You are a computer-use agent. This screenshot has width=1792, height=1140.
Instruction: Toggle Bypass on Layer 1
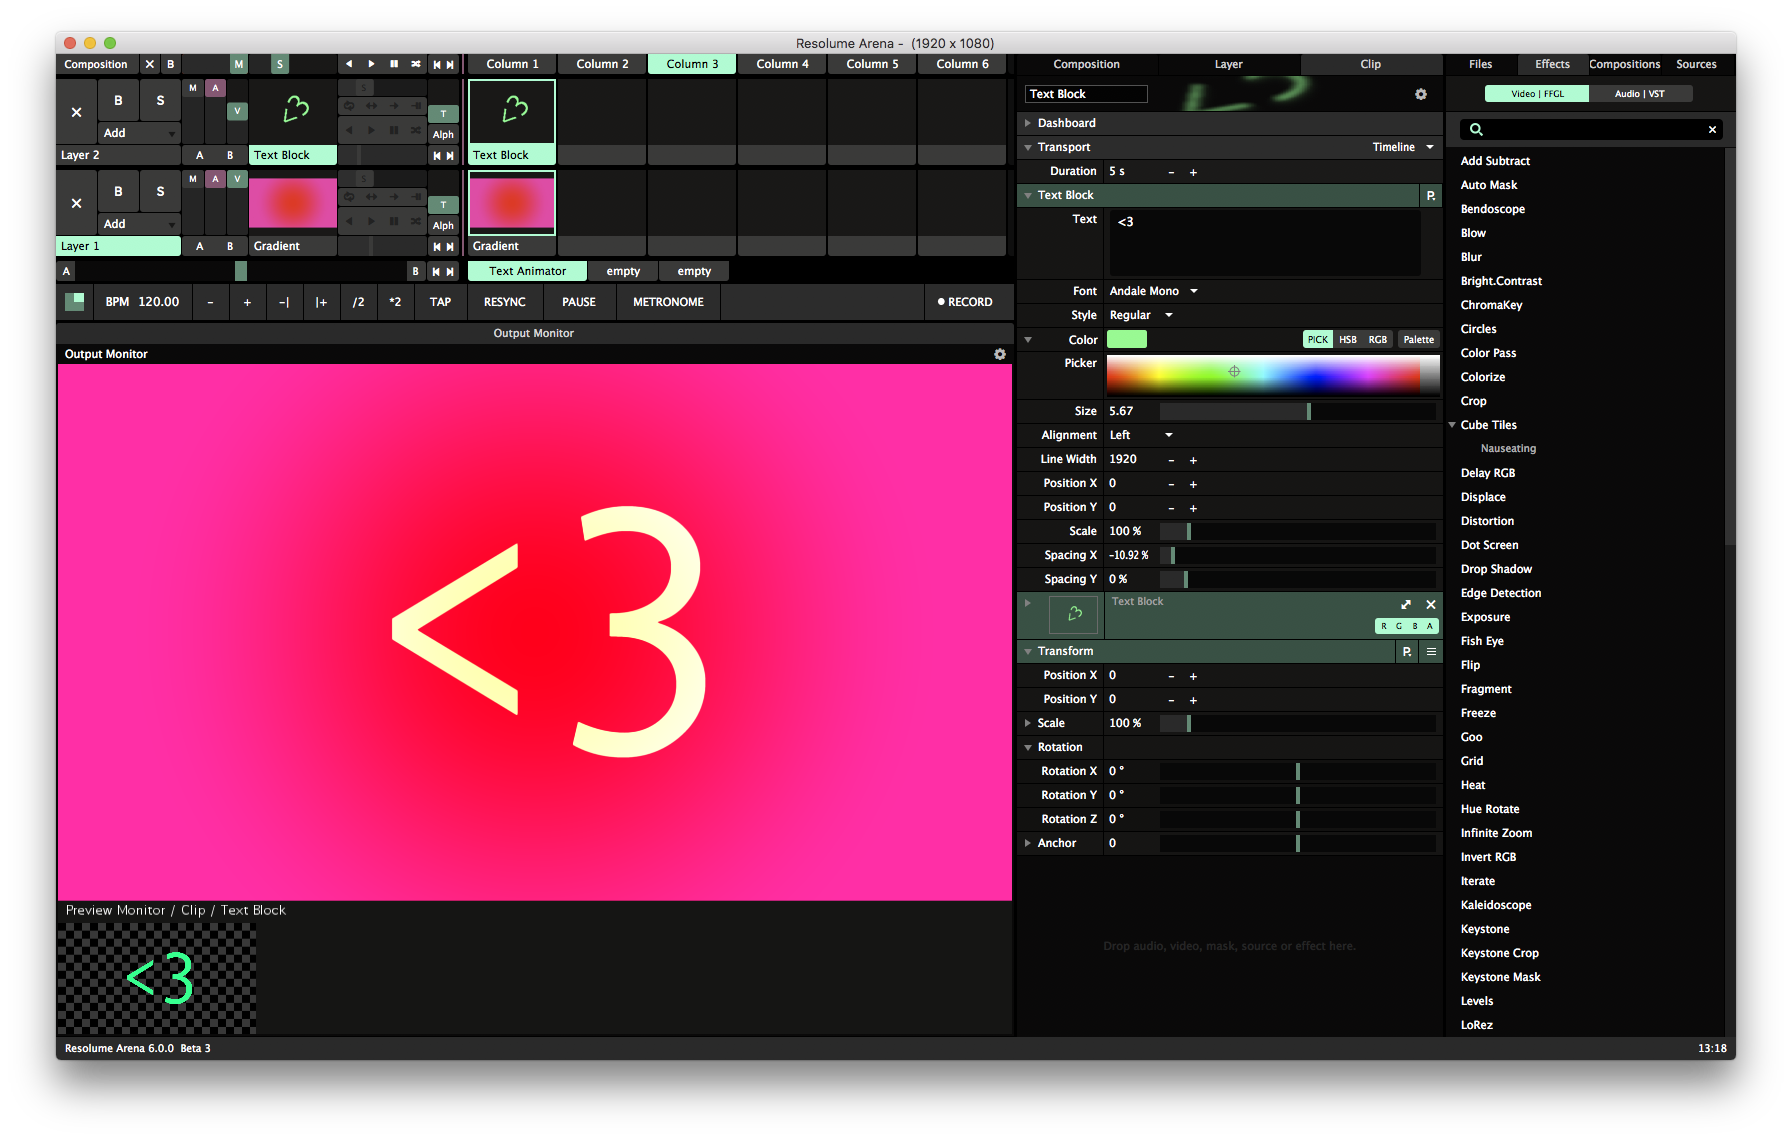tap(118, 192)
